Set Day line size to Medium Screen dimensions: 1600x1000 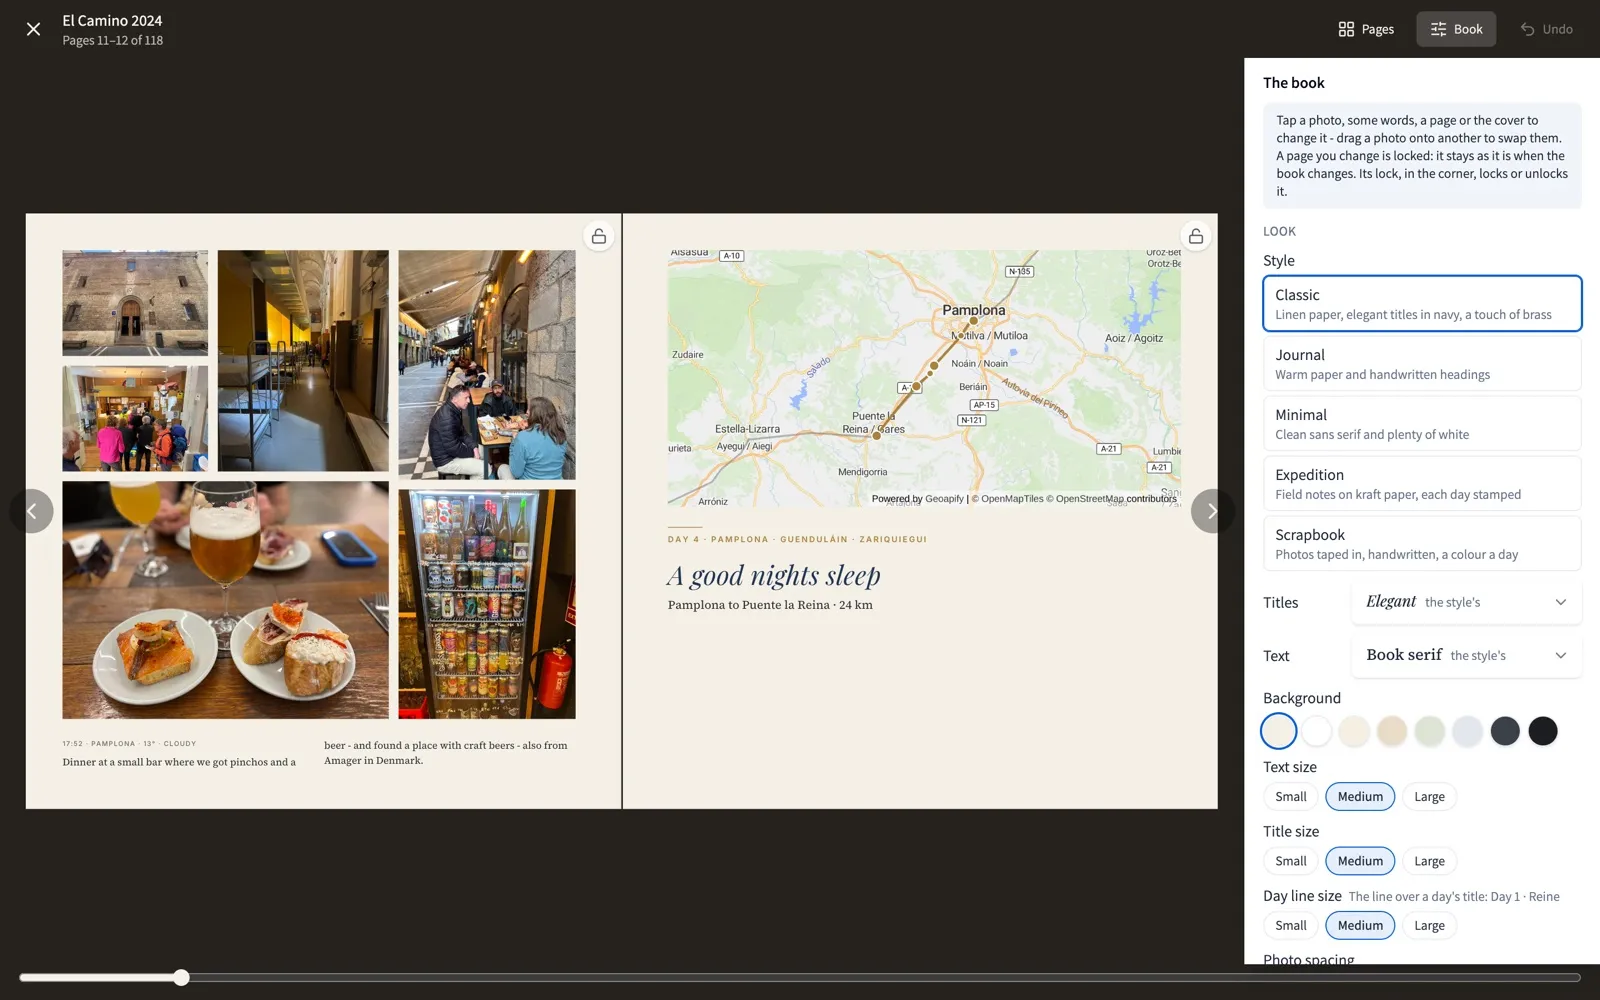click(1360, 926)
